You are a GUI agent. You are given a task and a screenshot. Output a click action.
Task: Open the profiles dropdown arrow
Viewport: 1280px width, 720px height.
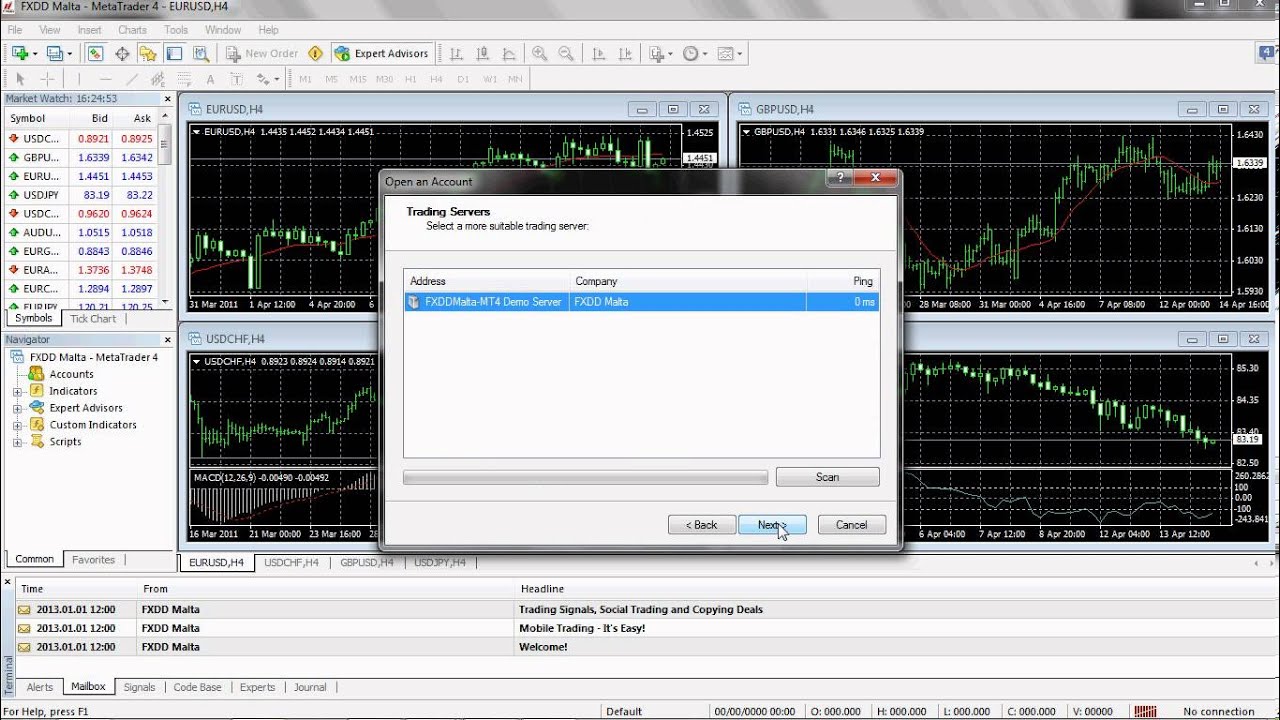coord(68,53)
